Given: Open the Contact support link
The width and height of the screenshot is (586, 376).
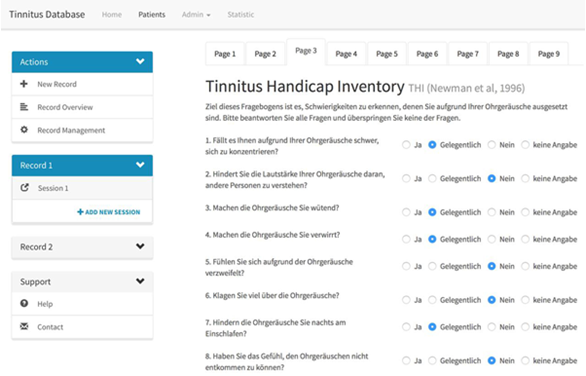Looking at the screenshot, I should (x=82, y=327).
